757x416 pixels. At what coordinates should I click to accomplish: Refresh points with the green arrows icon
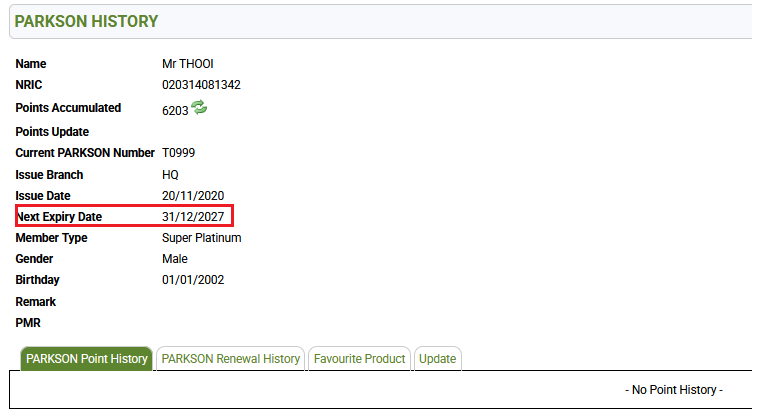tap(199, 107)
